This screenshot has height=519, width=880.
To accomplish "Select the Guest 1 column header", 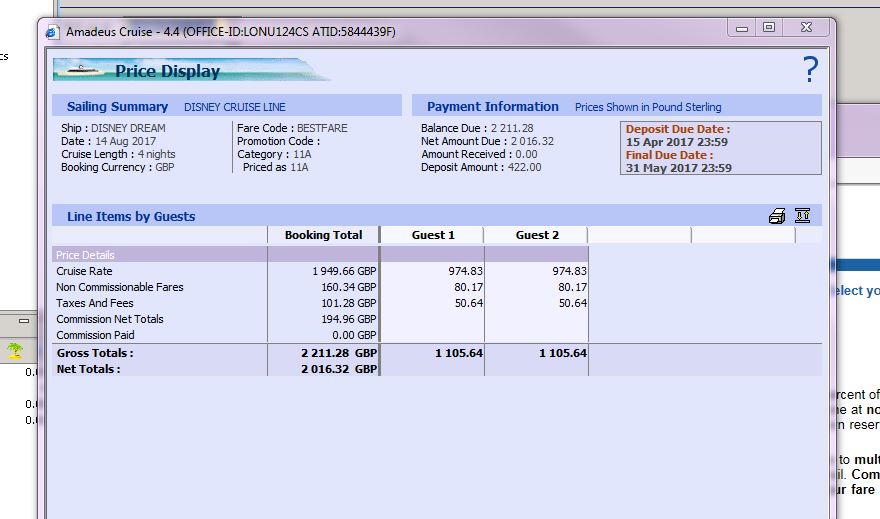I will coord(433,235).
